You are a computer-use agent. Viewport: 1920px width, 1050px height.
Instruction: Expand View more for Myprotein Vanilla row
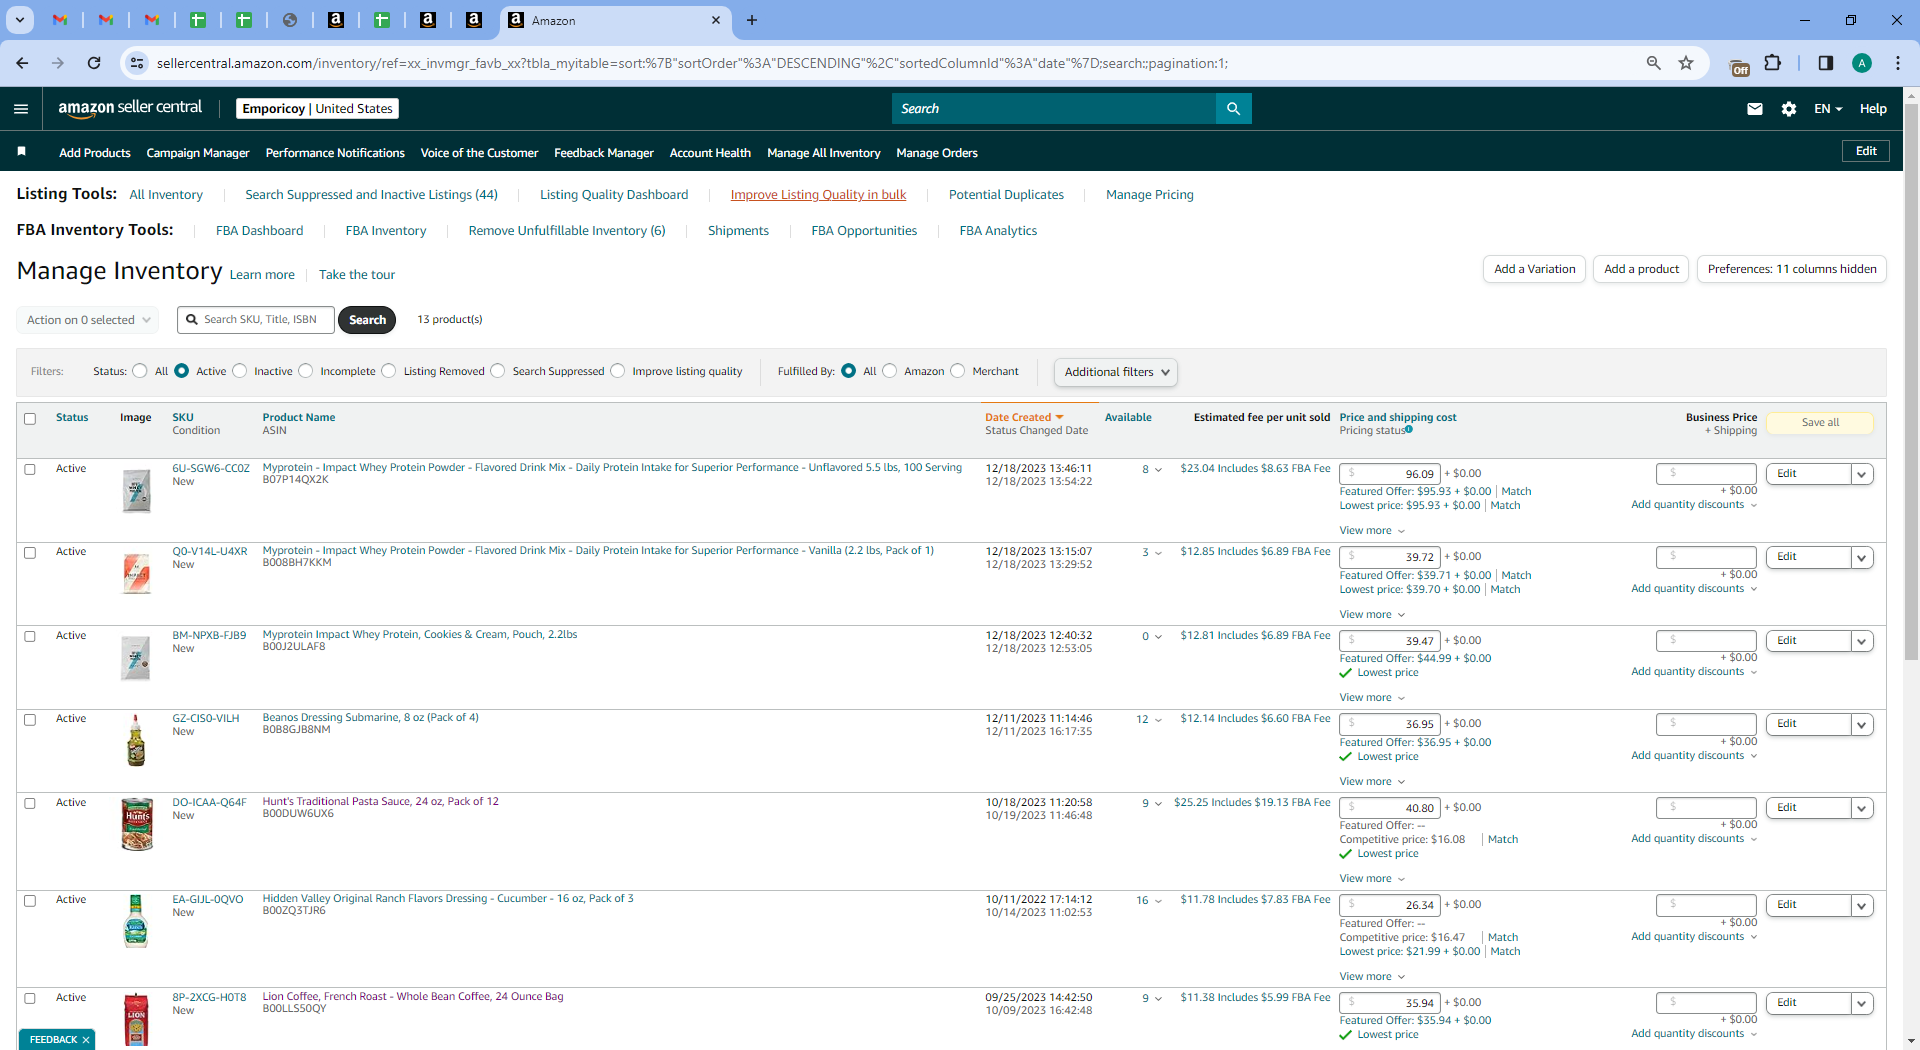coord(1373,615)
